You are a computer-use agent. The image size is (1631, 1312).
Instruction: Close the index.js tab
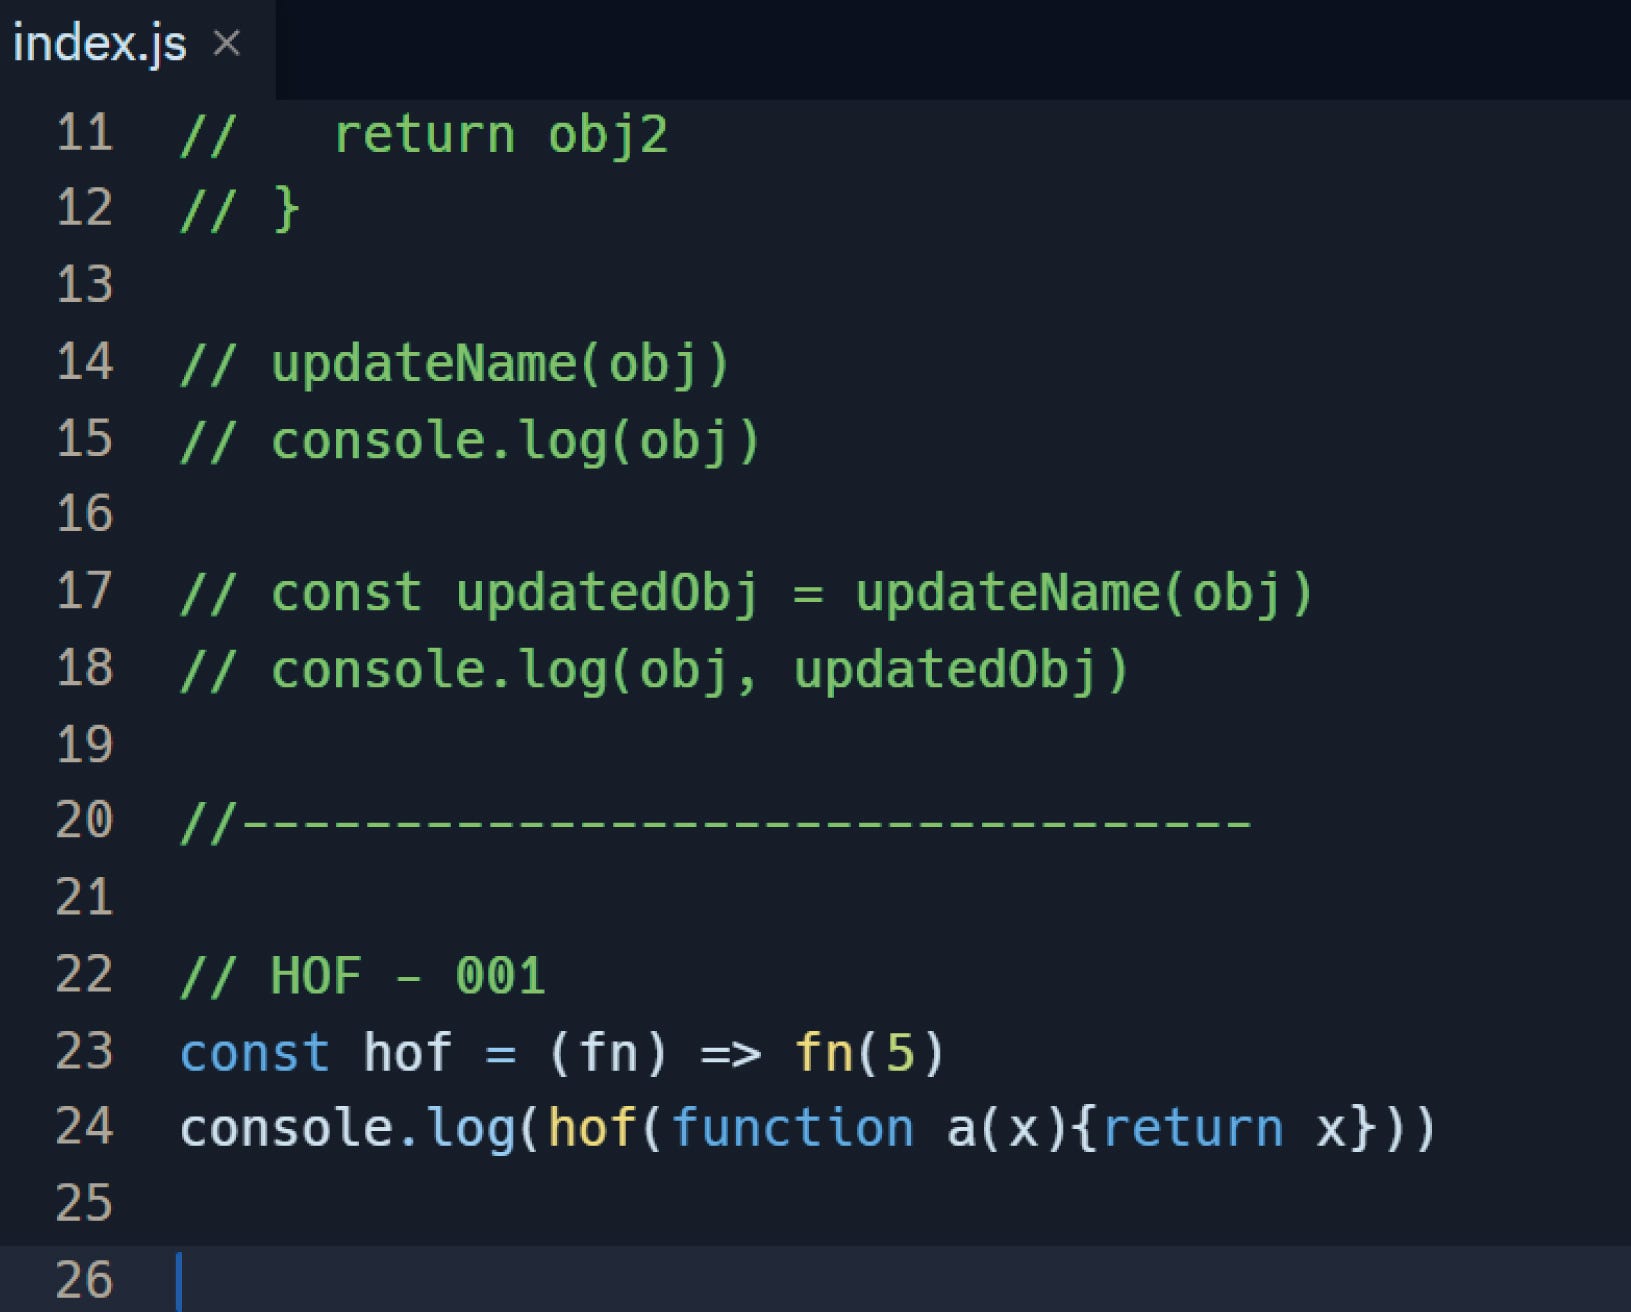coord(228,42)
